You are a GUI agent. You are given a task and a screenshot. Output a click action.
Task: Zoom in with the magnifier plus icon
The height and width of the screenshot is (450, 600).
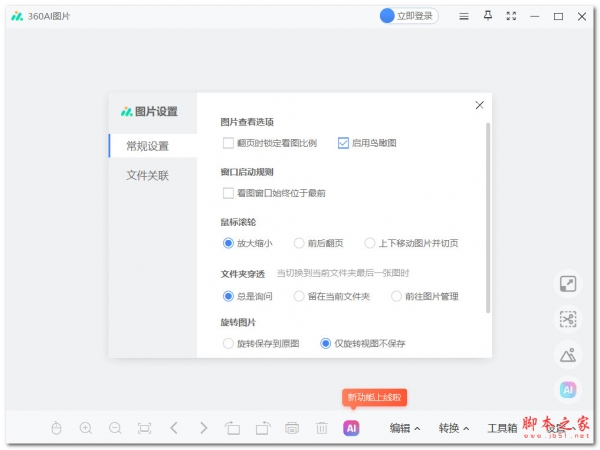(x=86, y=428)
